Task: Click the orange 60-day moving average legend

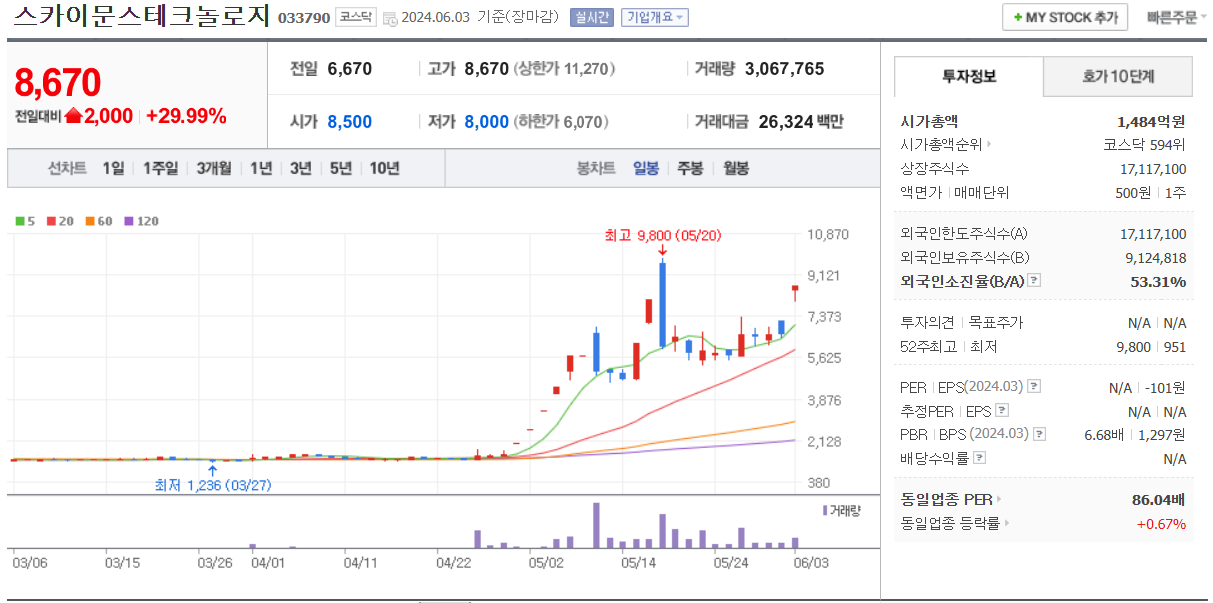Action: [x=98, y=221]
